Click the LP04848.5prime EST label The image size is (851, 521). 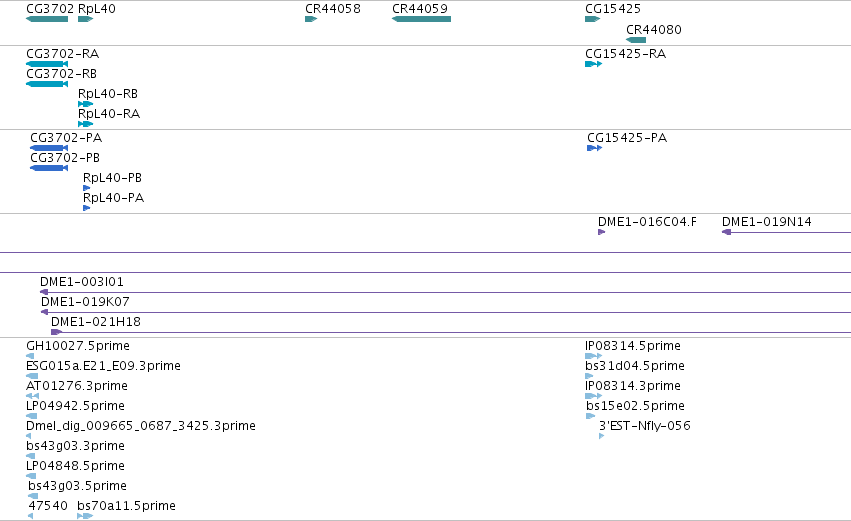tap(75, 466)
